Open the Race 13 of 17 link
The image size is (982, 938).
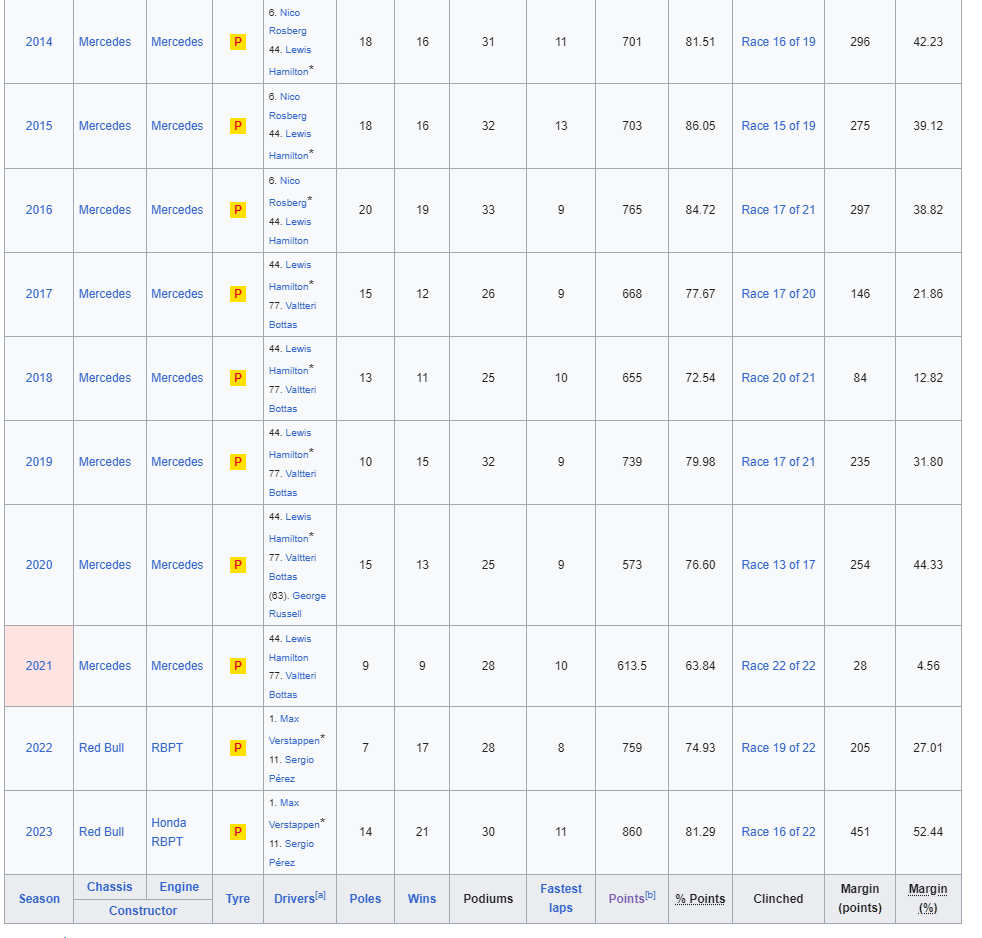click(x=778, y=565)
